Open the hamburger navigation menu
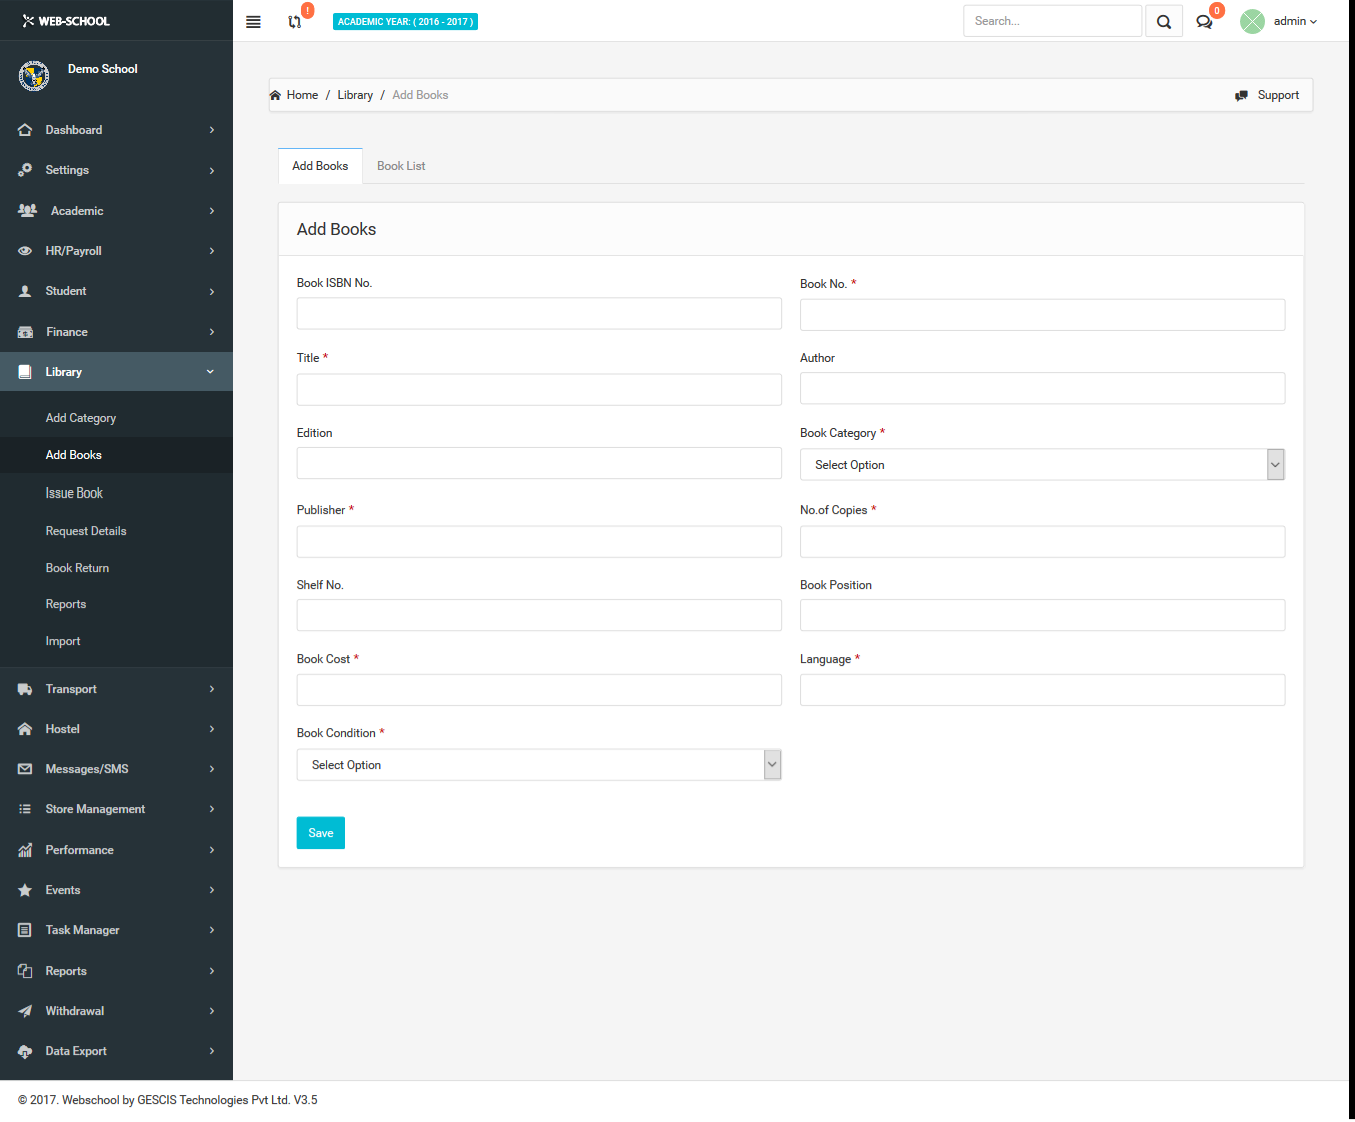The height and width of the screenshot is (1122, 1355). (253, 21)
